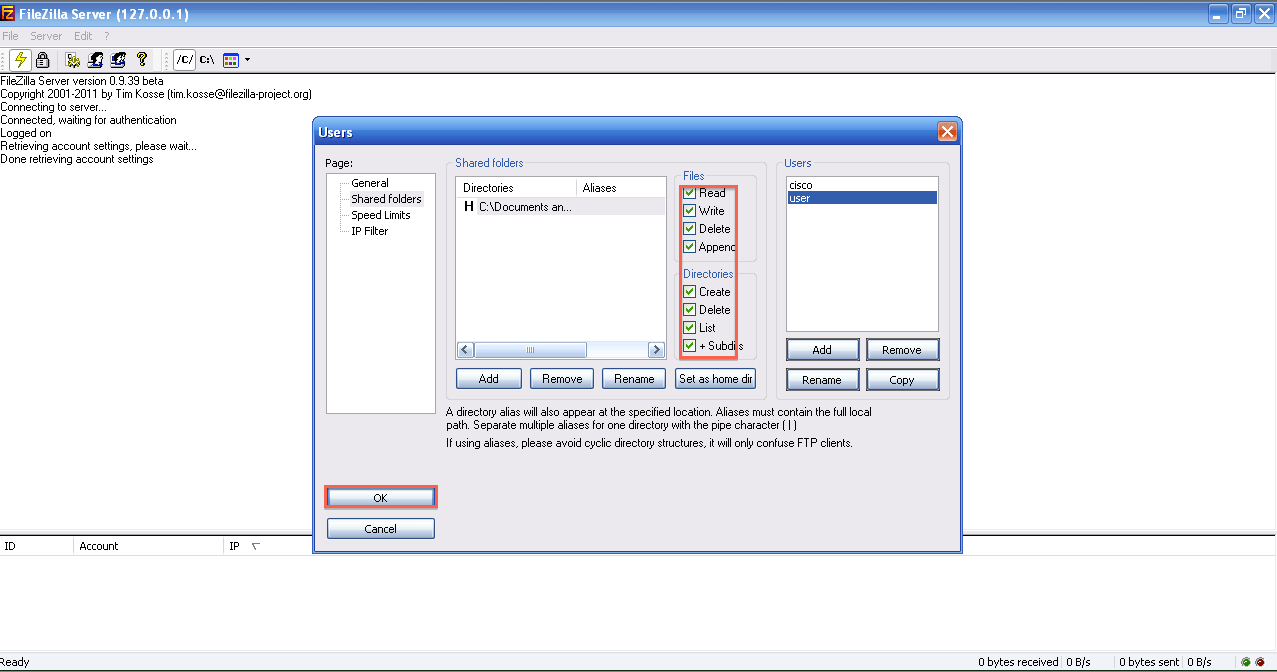
Task: Select user cisco in Users list
Action: [x=862, y=185]
